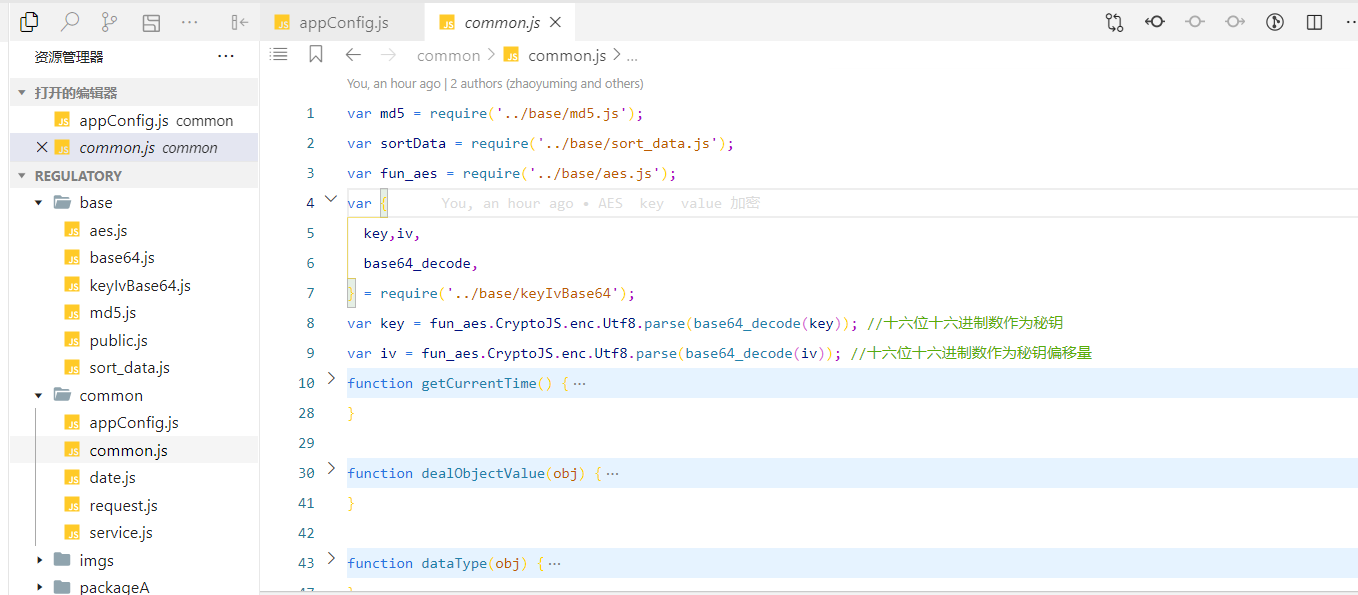Screen dimensions: 1358x595
Task: Click the common breadcrumb segment
Action: pos(448,55)
